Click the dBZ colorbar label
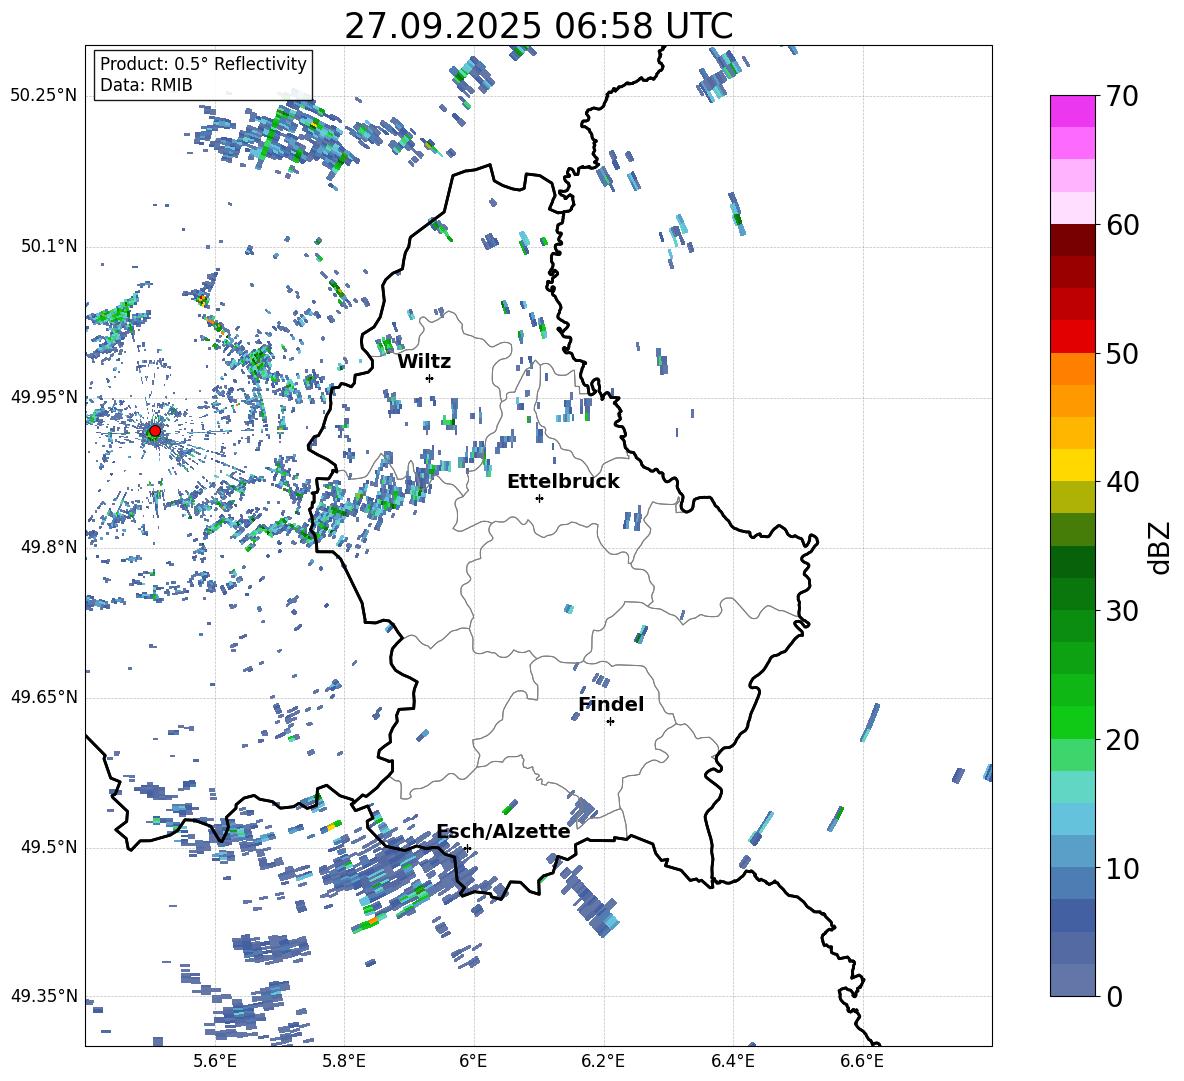 [x=1161, y=547]
